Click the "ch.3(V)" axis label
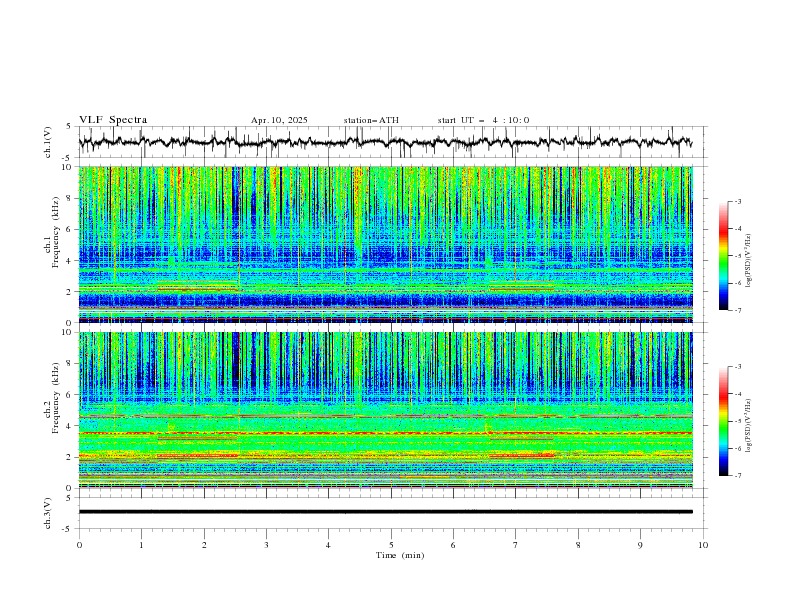Image resolution: width=792 pixels, height=612 pixels. tap(48, 513)
